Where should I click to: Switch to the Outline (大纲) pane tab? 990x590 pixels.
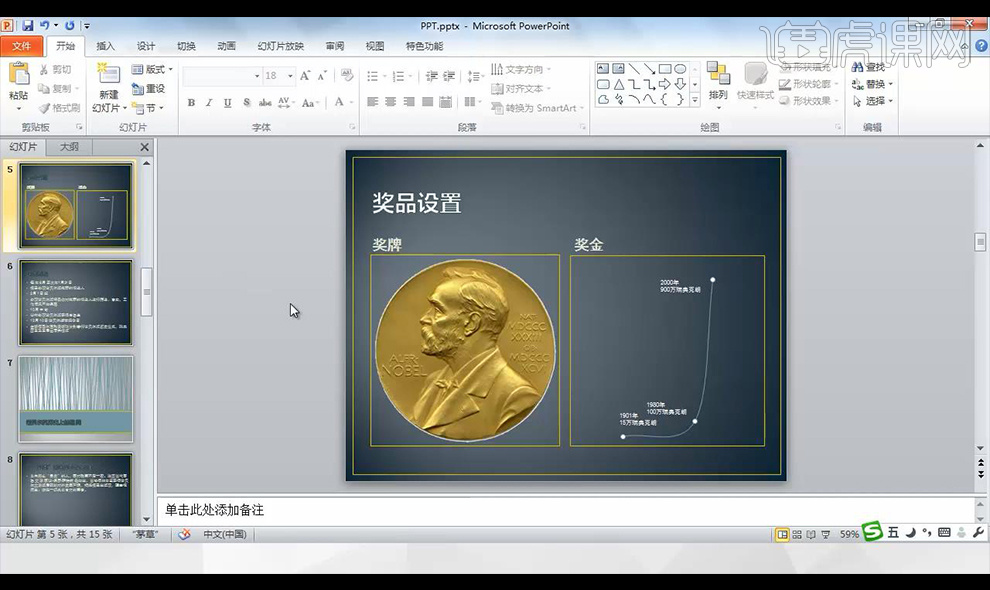click(69, 147)
